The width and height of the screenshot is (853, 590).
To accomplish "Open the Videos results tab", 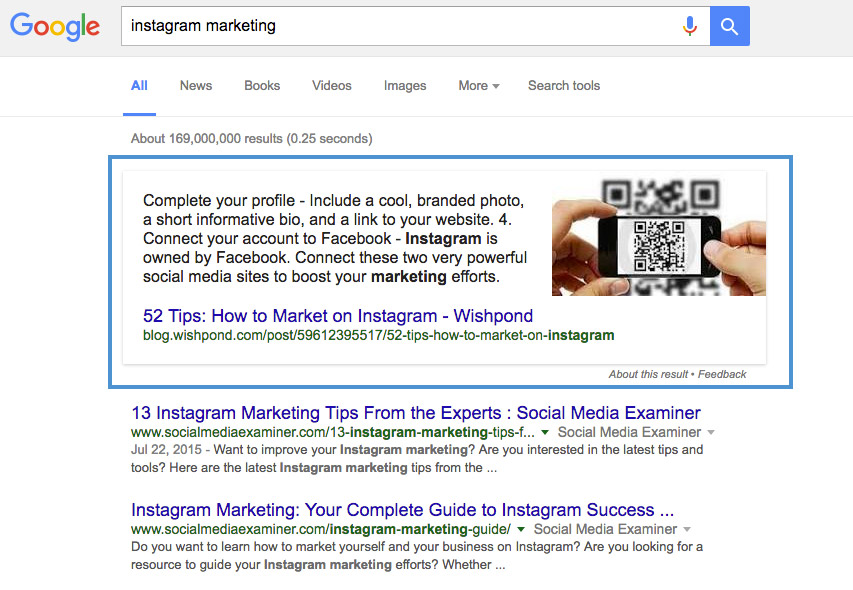I will point(332,85).
